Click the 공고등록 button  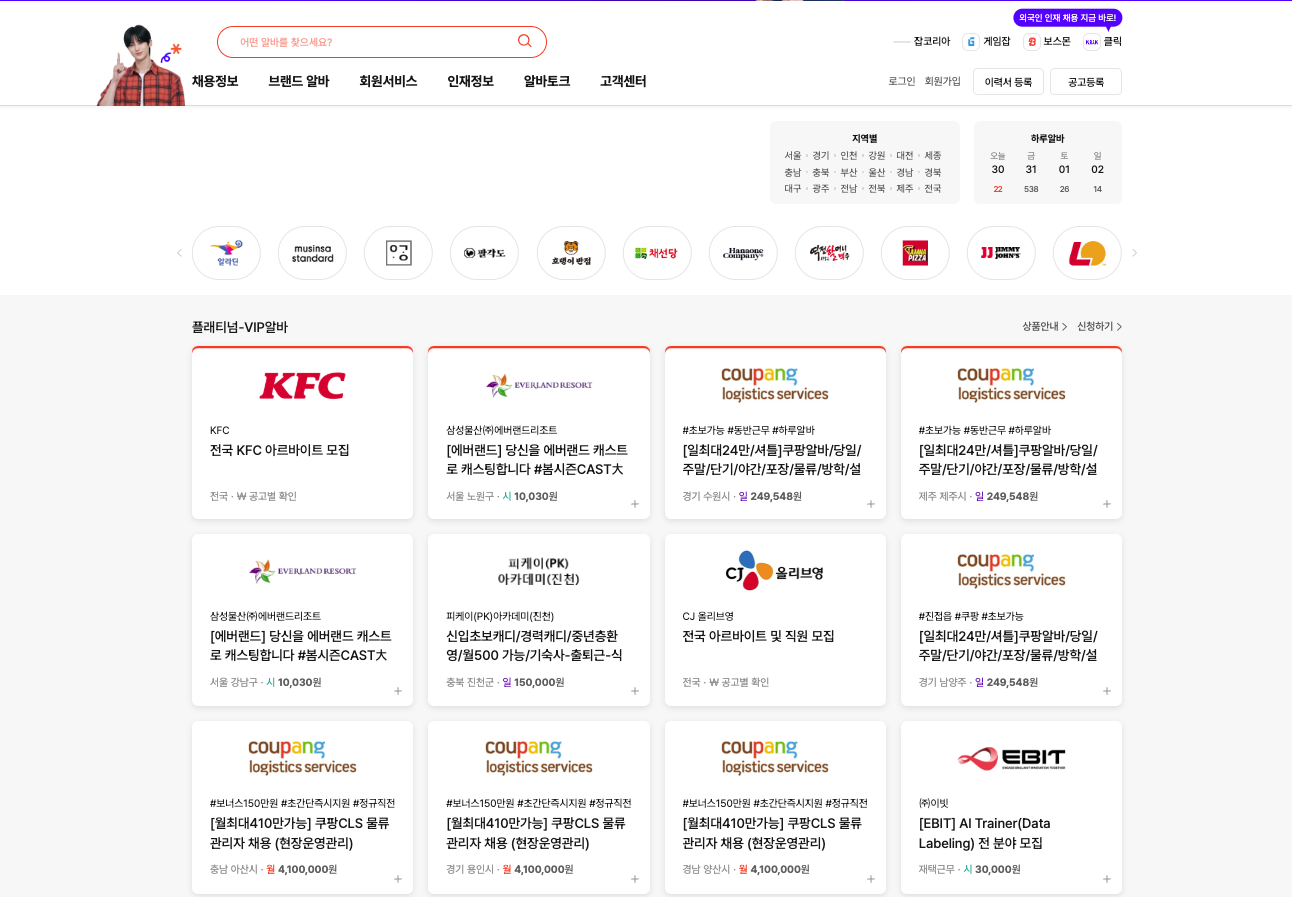[x=1086, y=82]
